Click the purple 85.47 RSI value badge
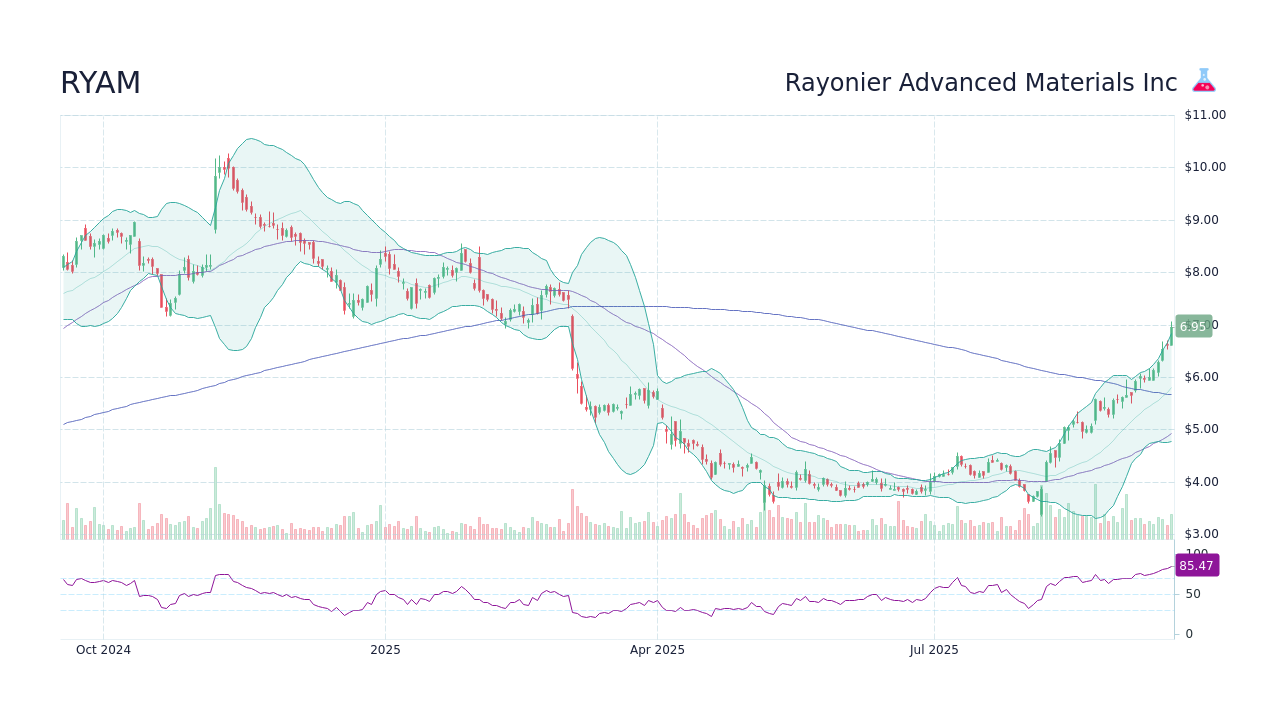 tap(1196, 566)
